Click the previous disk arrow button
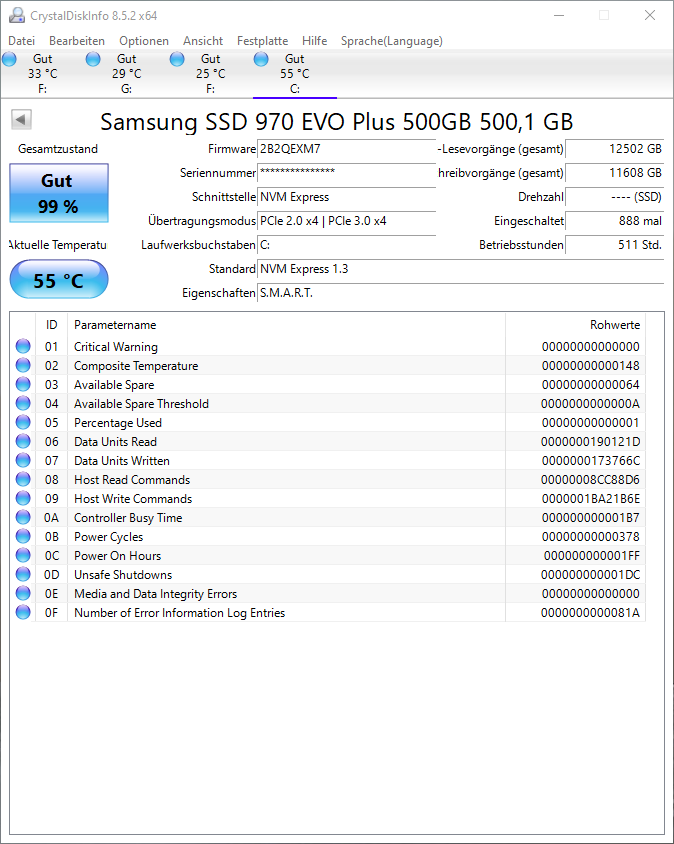The height and width of the screenshot is (844, 674). (x=22, y=119)
